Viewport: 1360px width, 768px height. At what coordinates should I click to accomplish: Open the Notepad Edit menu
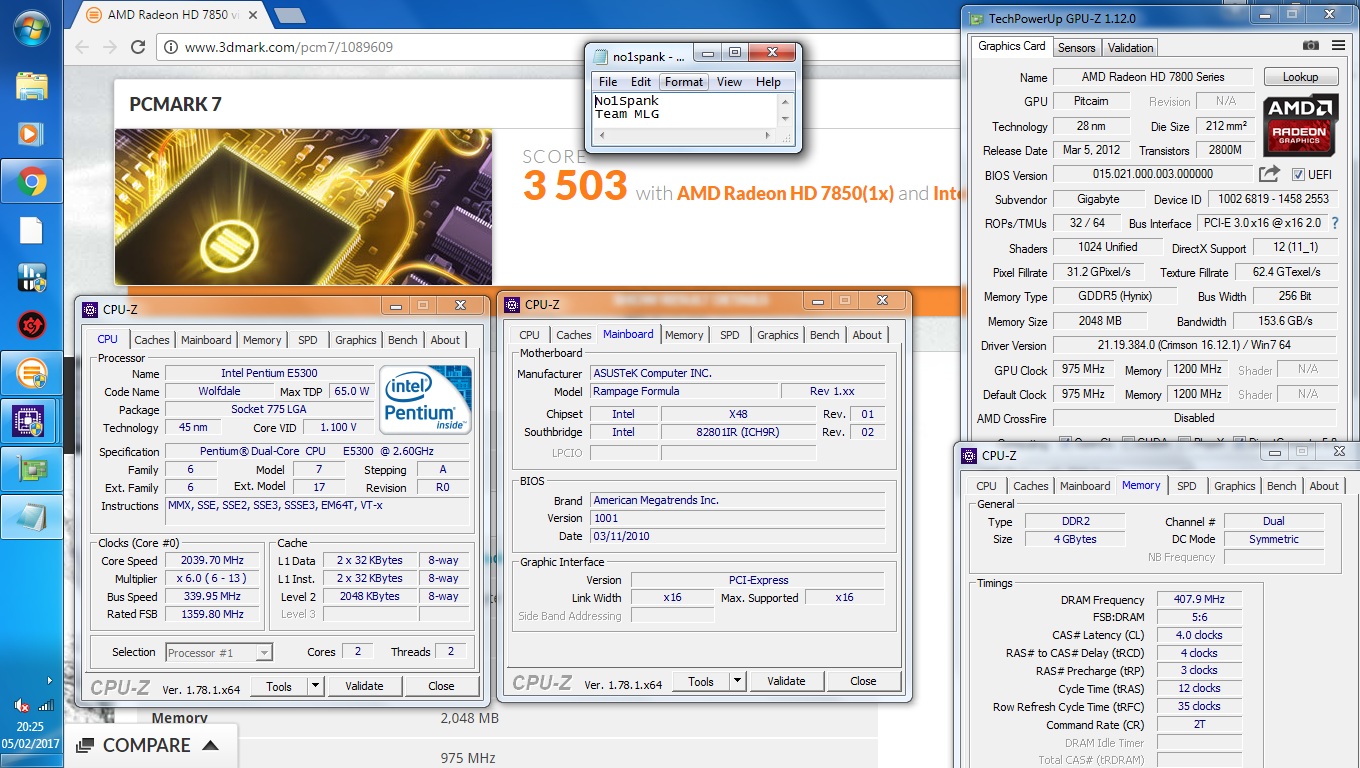[x=641, y=82]
